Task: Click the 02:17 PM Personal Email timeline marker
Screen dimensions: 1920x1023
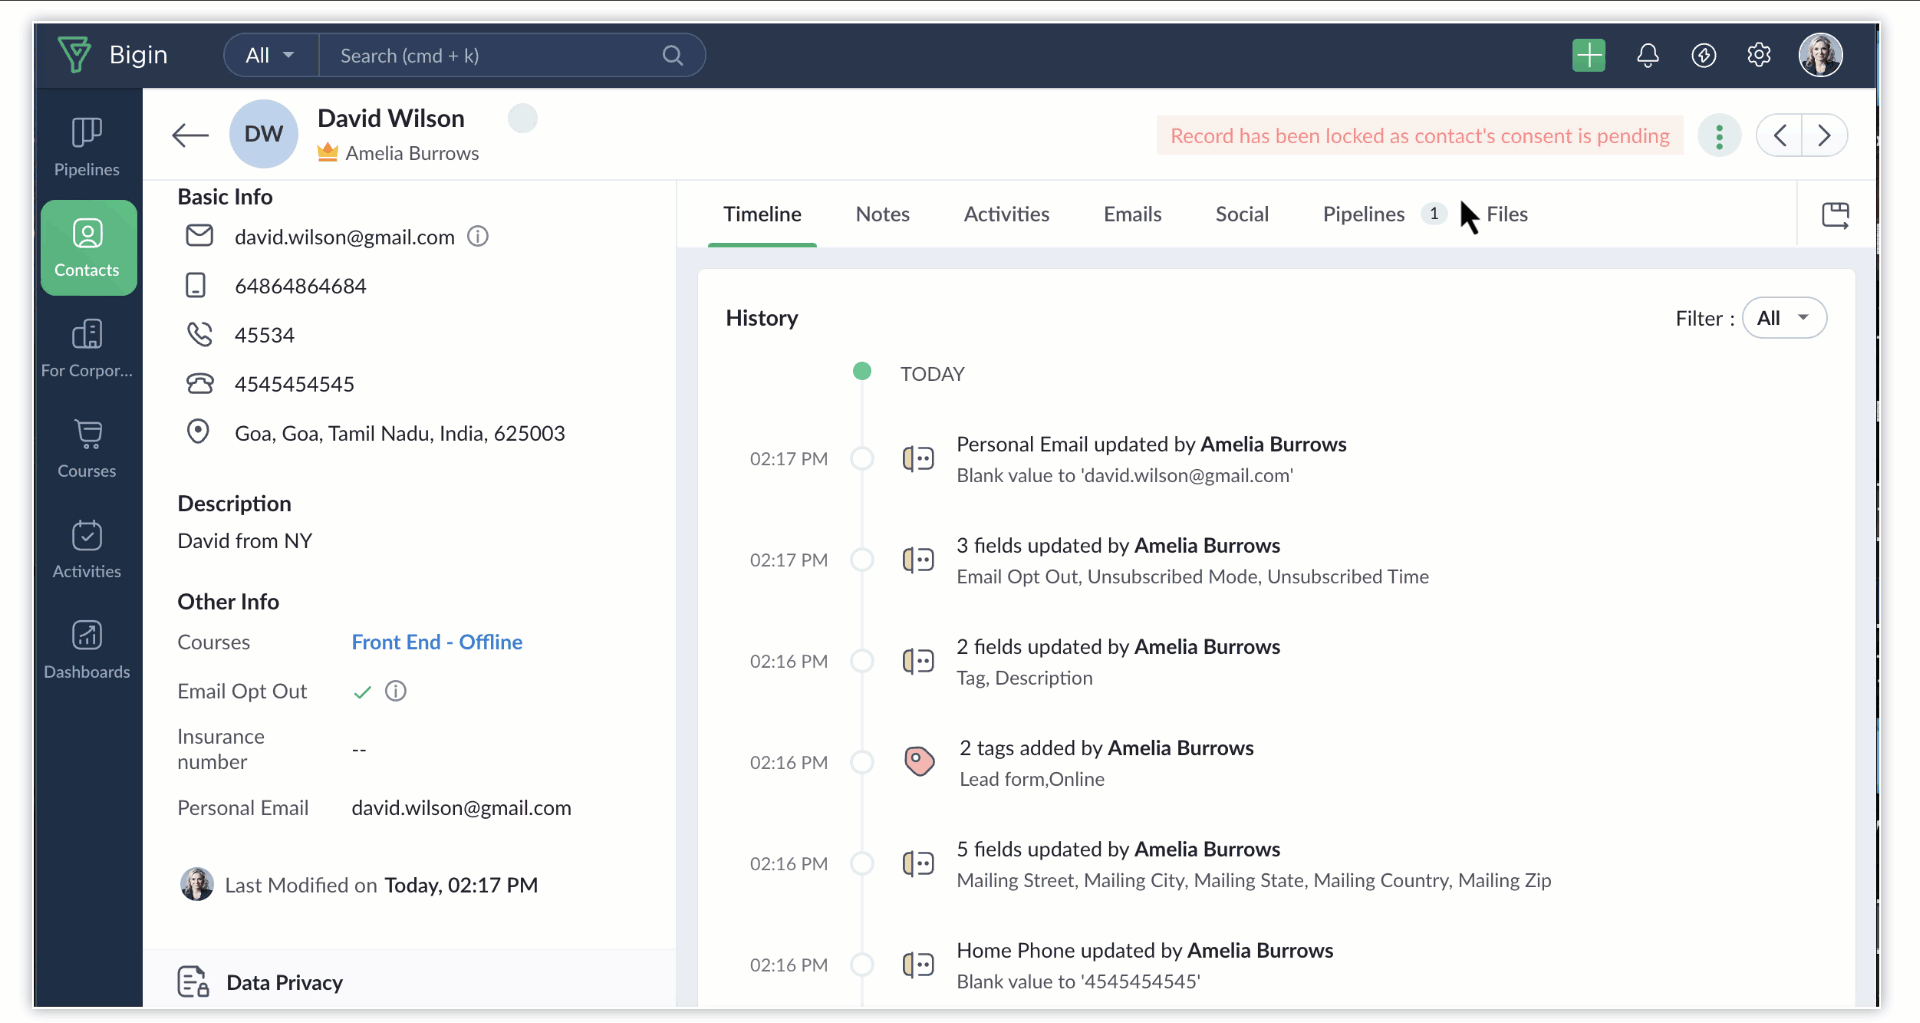Action: [862, 459]
